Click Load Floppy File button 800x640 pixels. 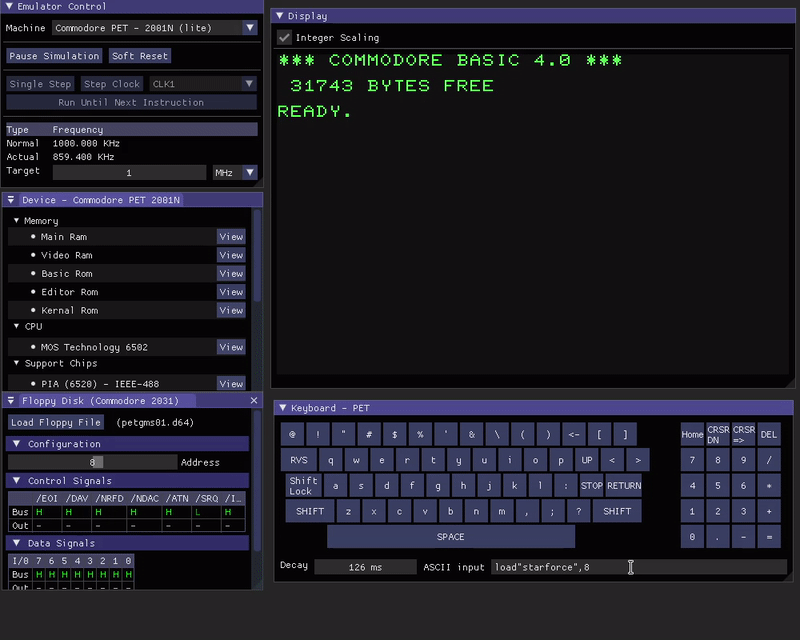56,422
